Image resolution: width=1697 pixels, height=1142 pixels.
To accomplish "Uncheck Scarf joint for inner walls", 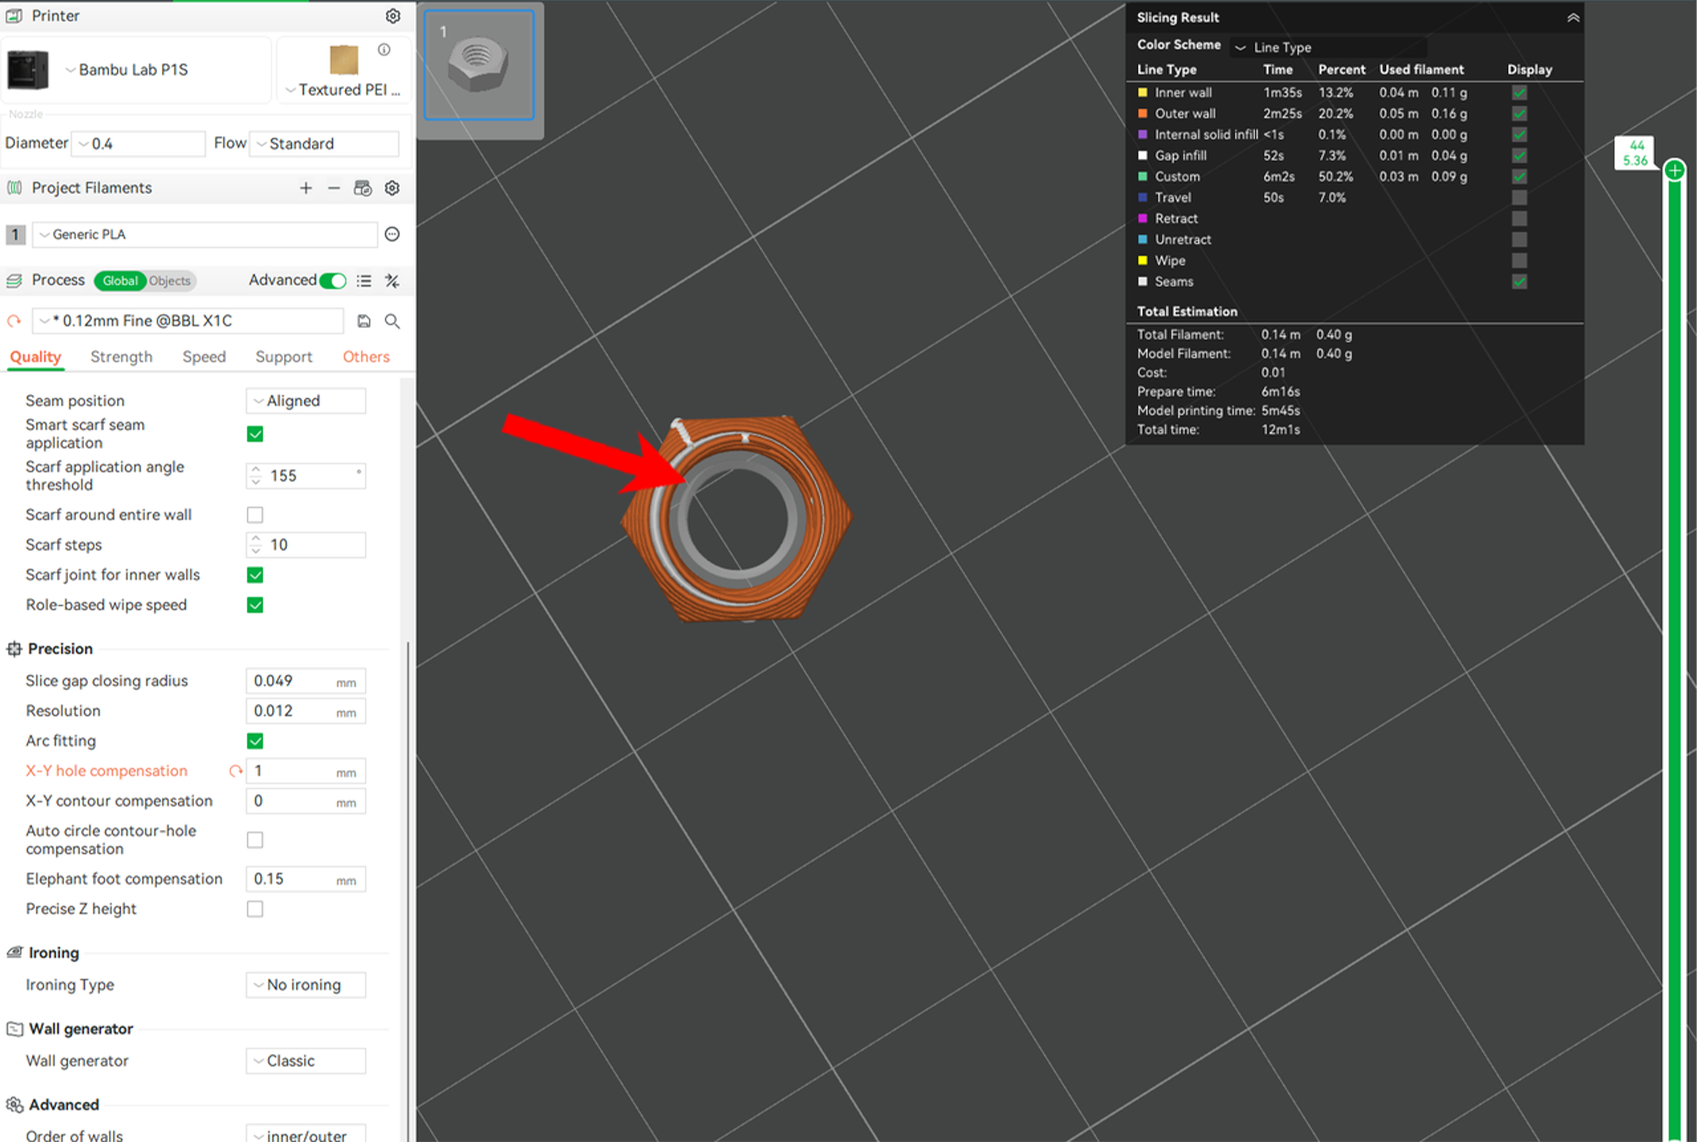I will (x=255, y=575).
